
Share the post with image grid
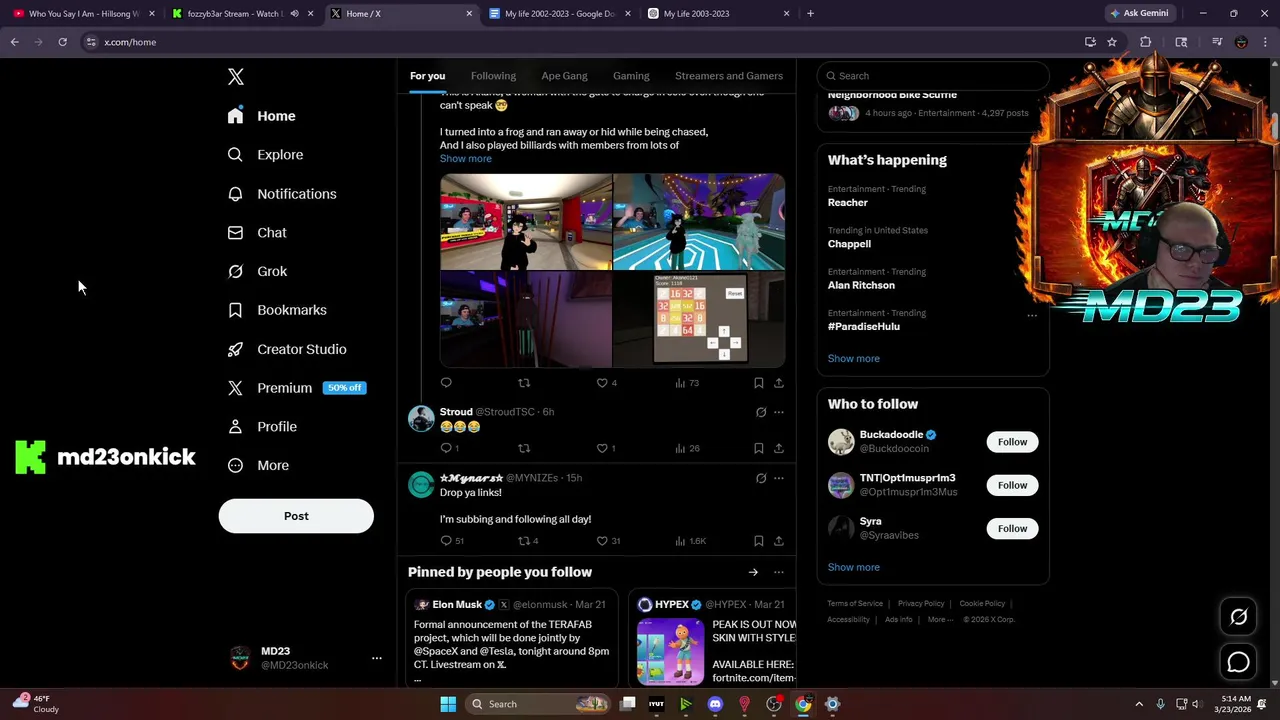(x=779, y=383)
